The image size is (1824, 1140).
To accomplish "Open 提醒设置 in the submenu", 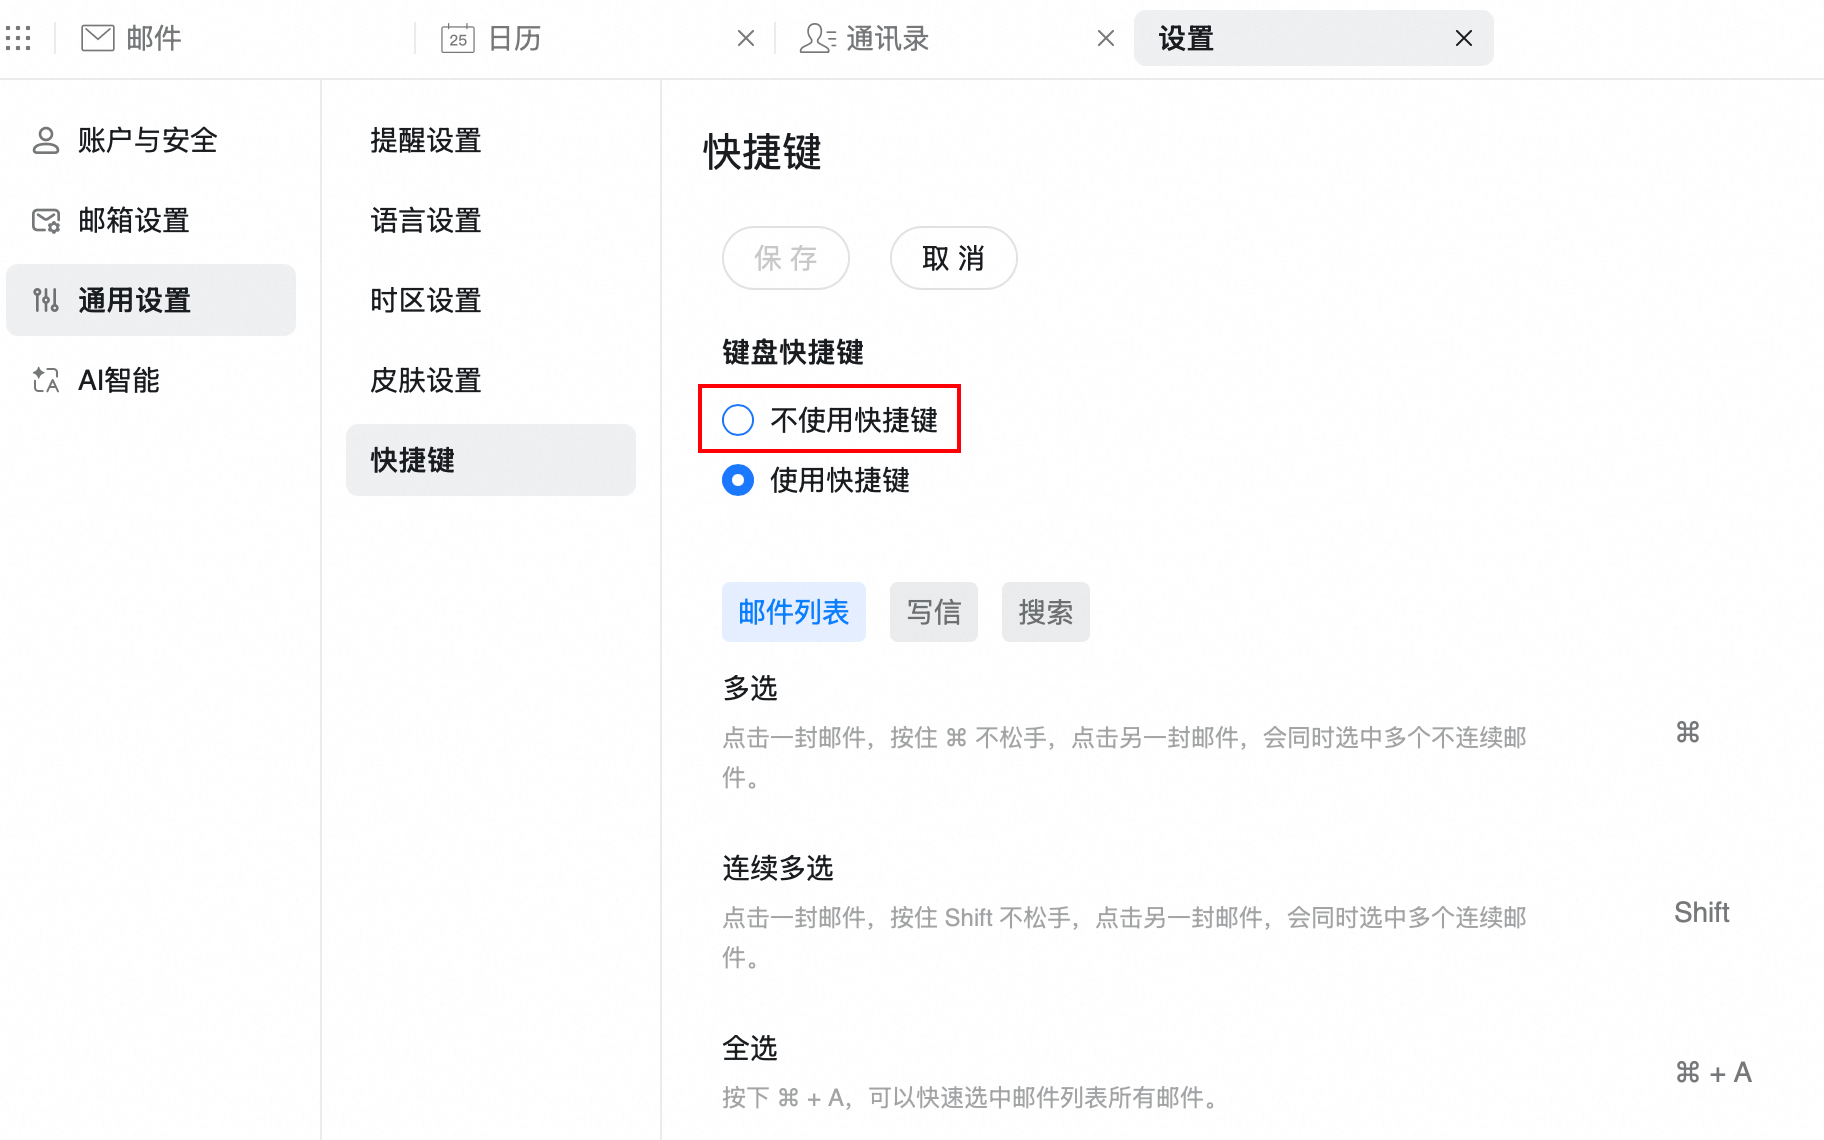I will tap(426, 140).
